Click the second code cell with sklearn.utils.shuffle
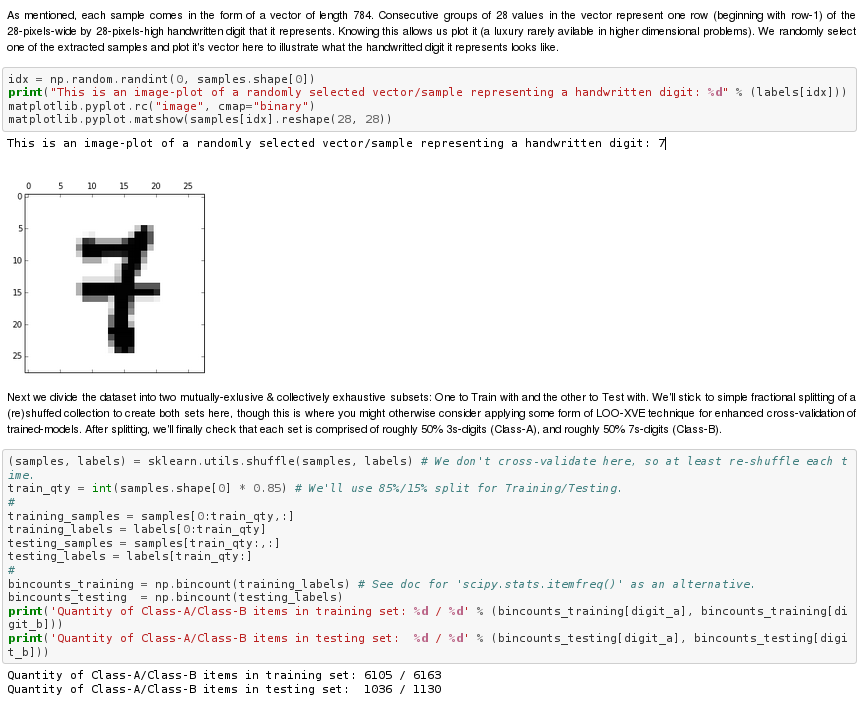859x711 pixels. (x=430, y=557)
